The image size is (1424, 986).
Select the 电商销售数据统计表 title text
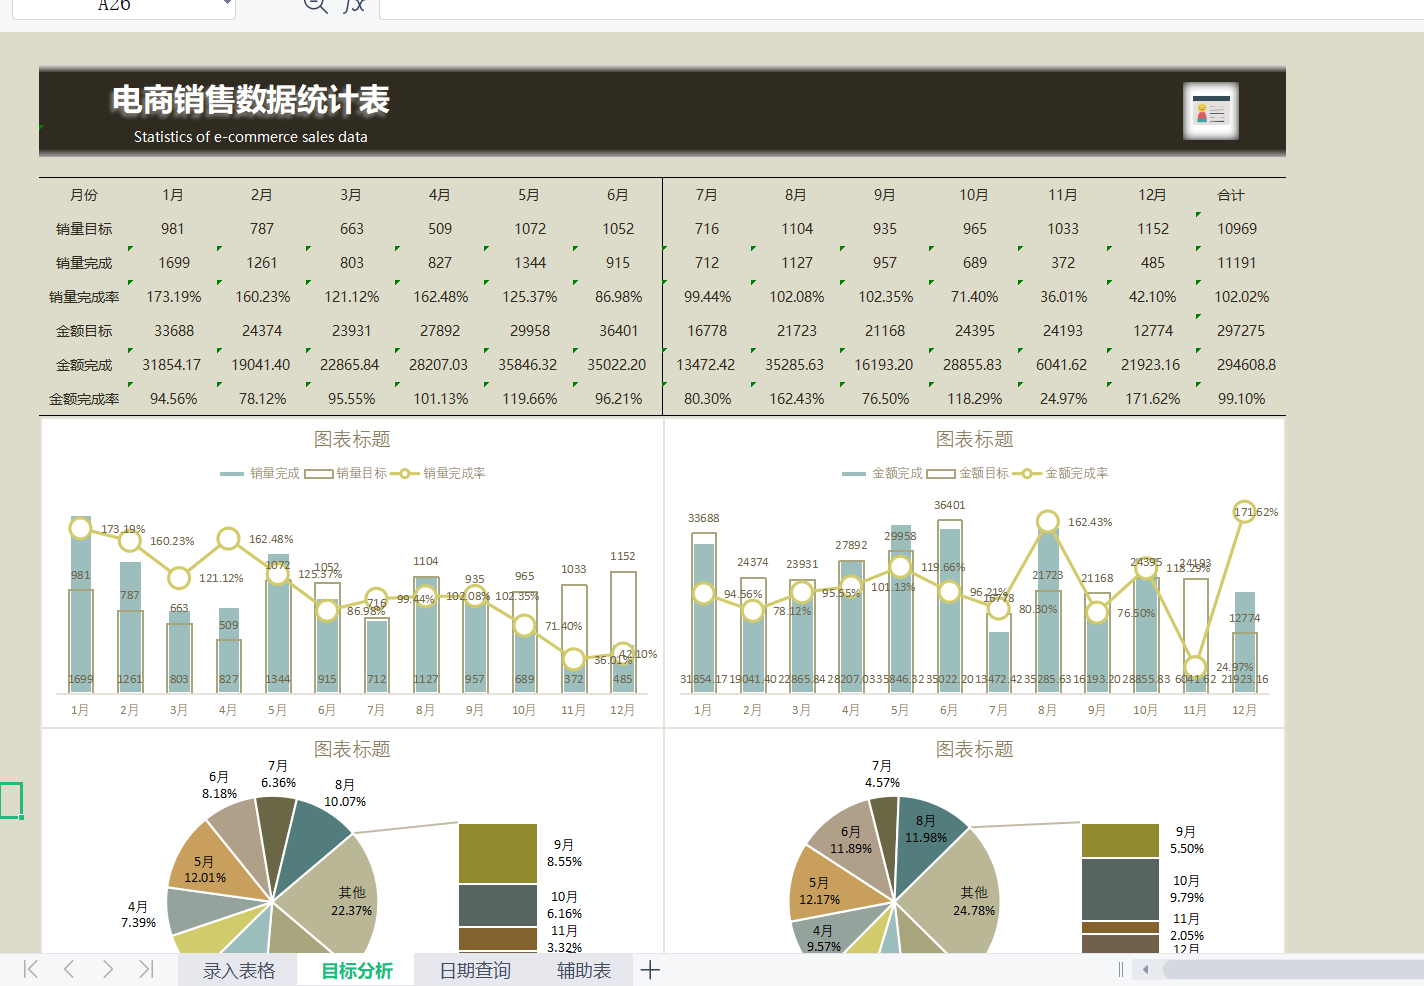click(x=250, y=100)
